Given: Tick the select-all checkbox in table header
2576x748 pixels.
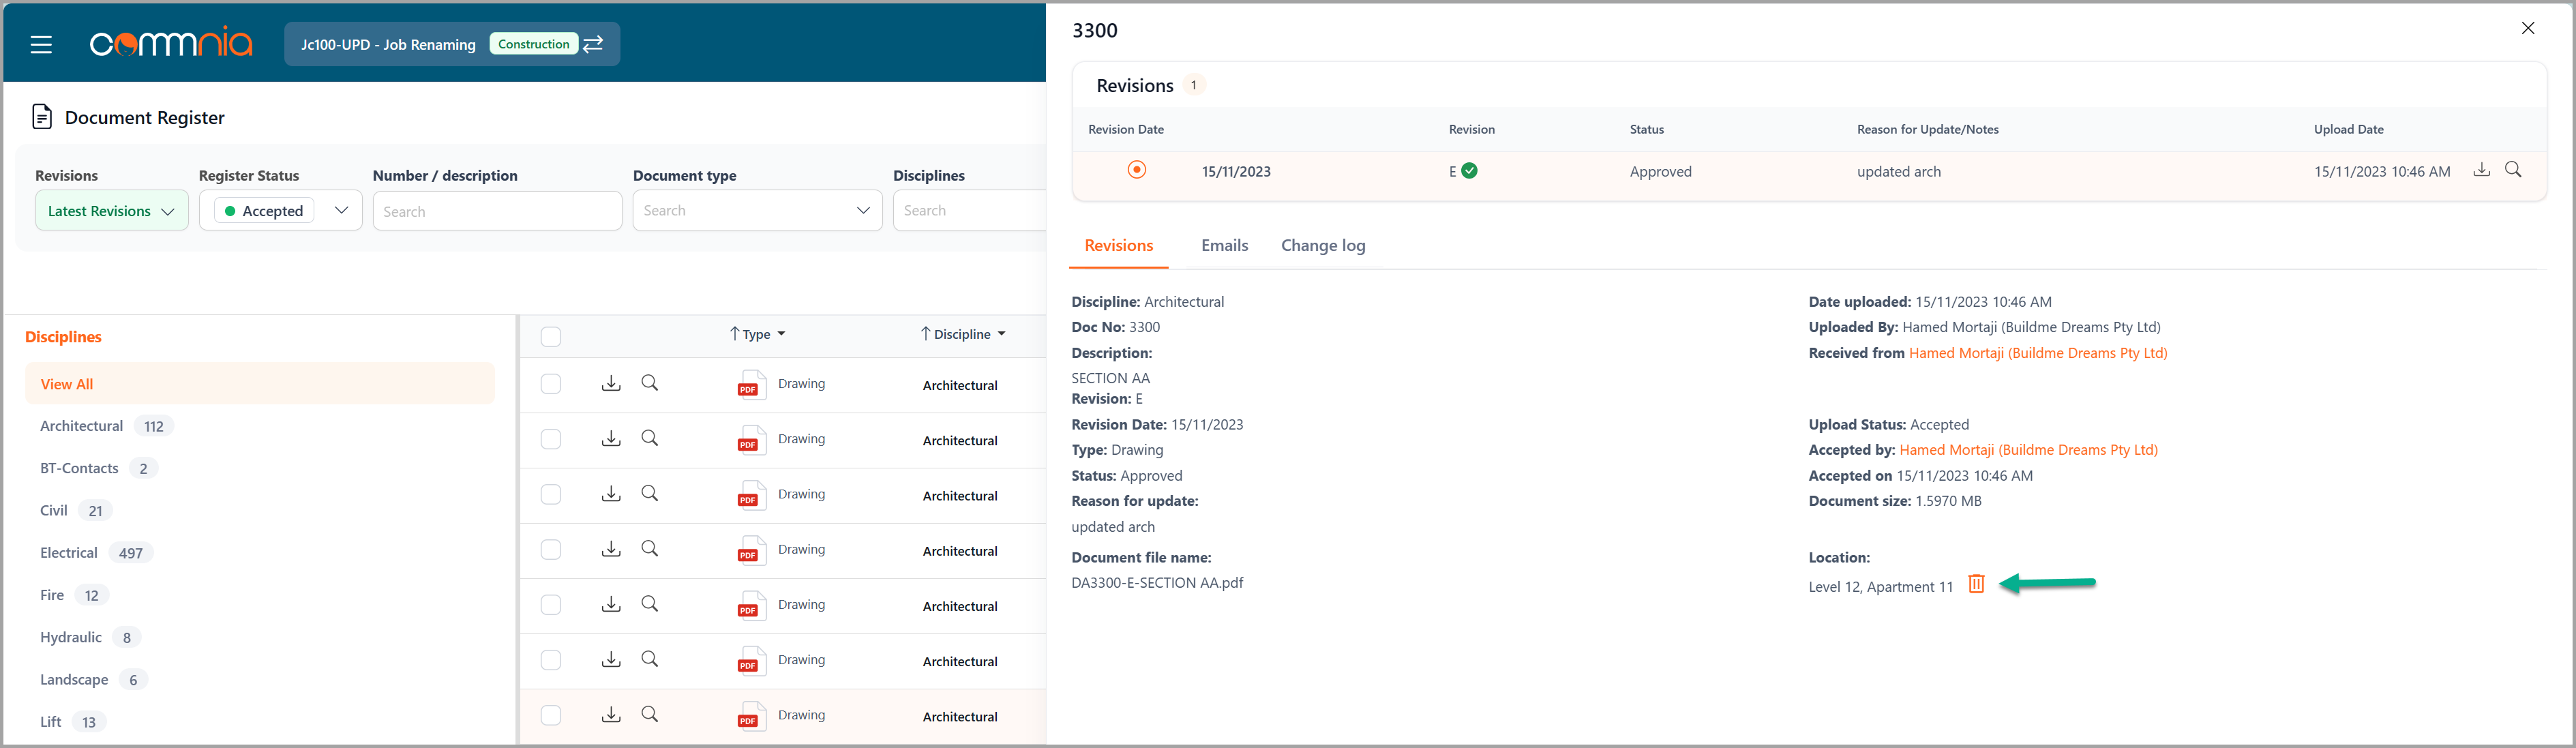Looking at the screenshot, I should pos(551,336).
